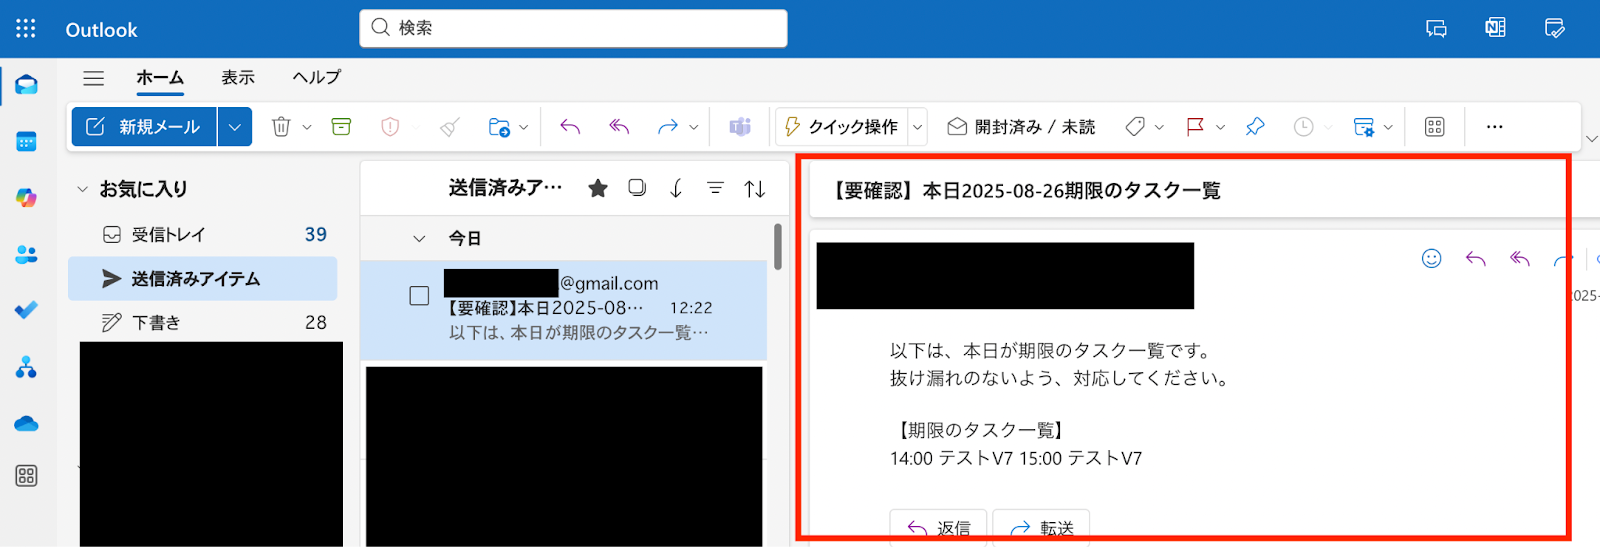Select the 送信済みアイテム folder
The width and height of the screenshot is (1600, 547).
pos(203,279)
